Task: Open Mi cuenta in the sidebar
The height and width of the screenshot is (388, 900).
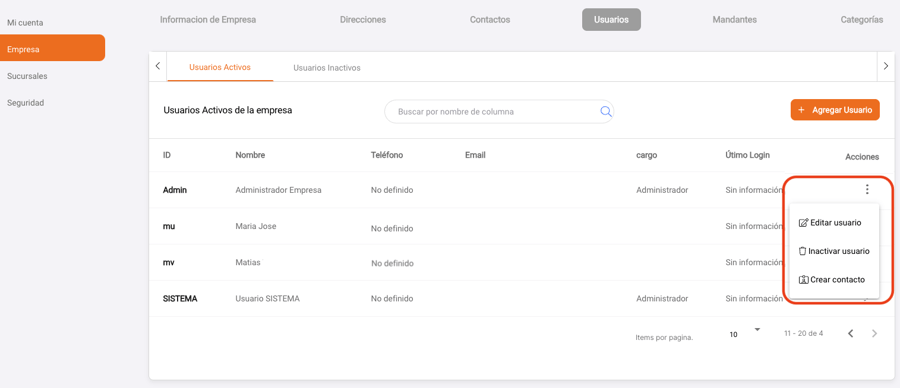Action: (x=25, y=22)
